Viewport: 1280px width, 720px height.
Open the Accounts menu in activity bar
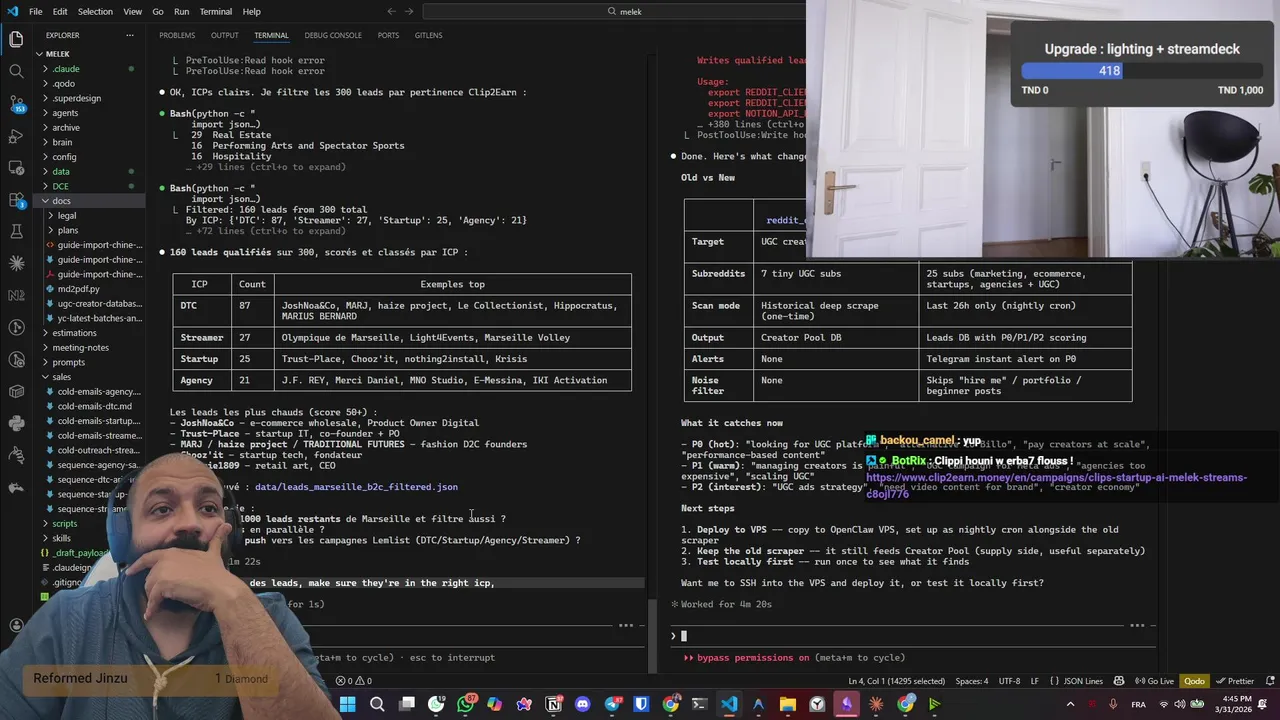16,626
